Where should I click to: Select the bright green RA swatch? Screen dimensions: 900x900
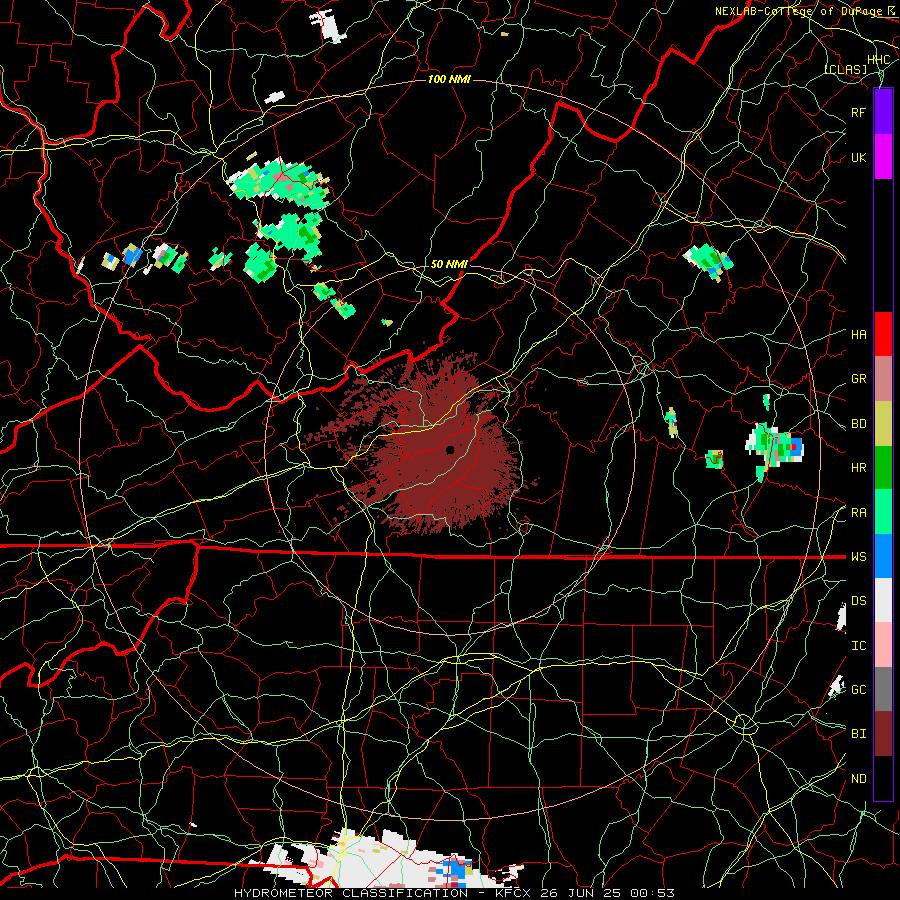coord(883,512)
